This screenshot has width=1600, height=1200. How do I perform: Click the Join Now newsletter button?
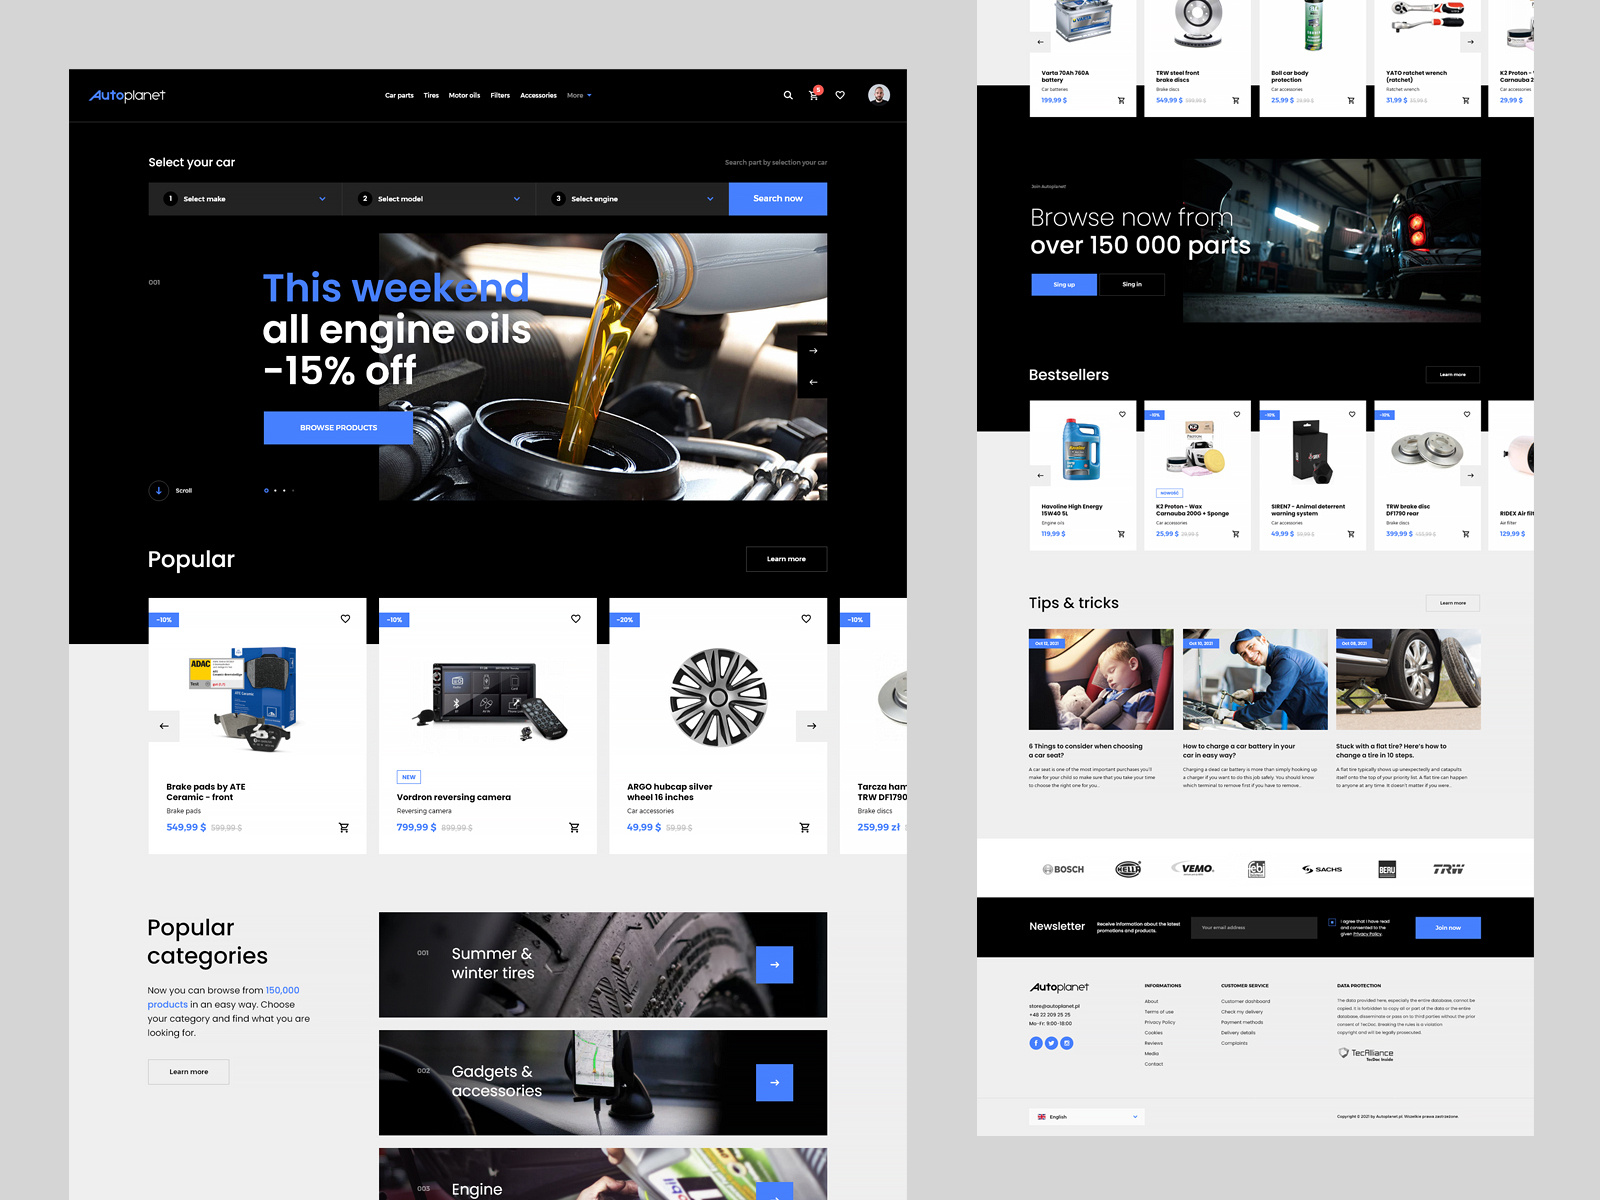1447,927
